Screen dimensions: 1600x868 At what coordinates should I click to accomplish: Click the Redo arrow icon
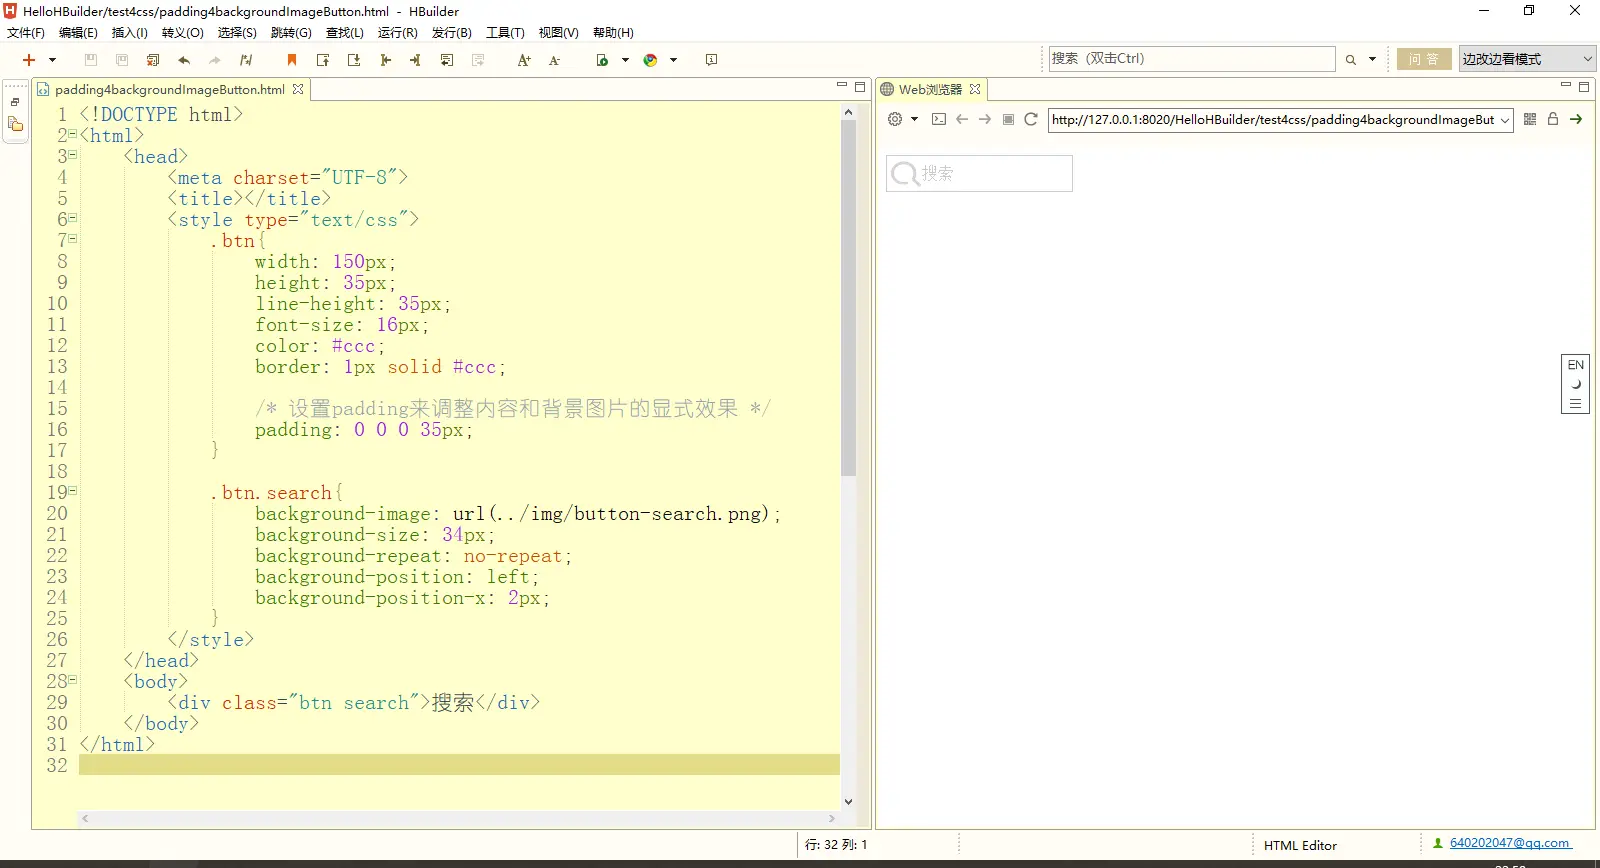[214, 60]
